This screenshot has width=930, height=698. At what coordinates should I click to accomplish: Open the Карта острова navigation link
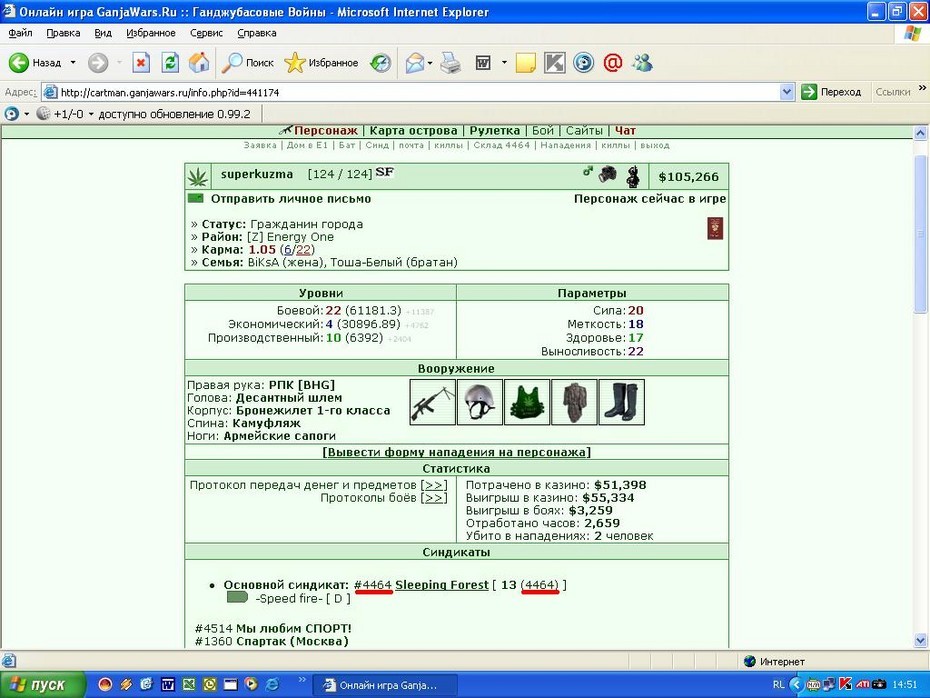pos(413,130)
